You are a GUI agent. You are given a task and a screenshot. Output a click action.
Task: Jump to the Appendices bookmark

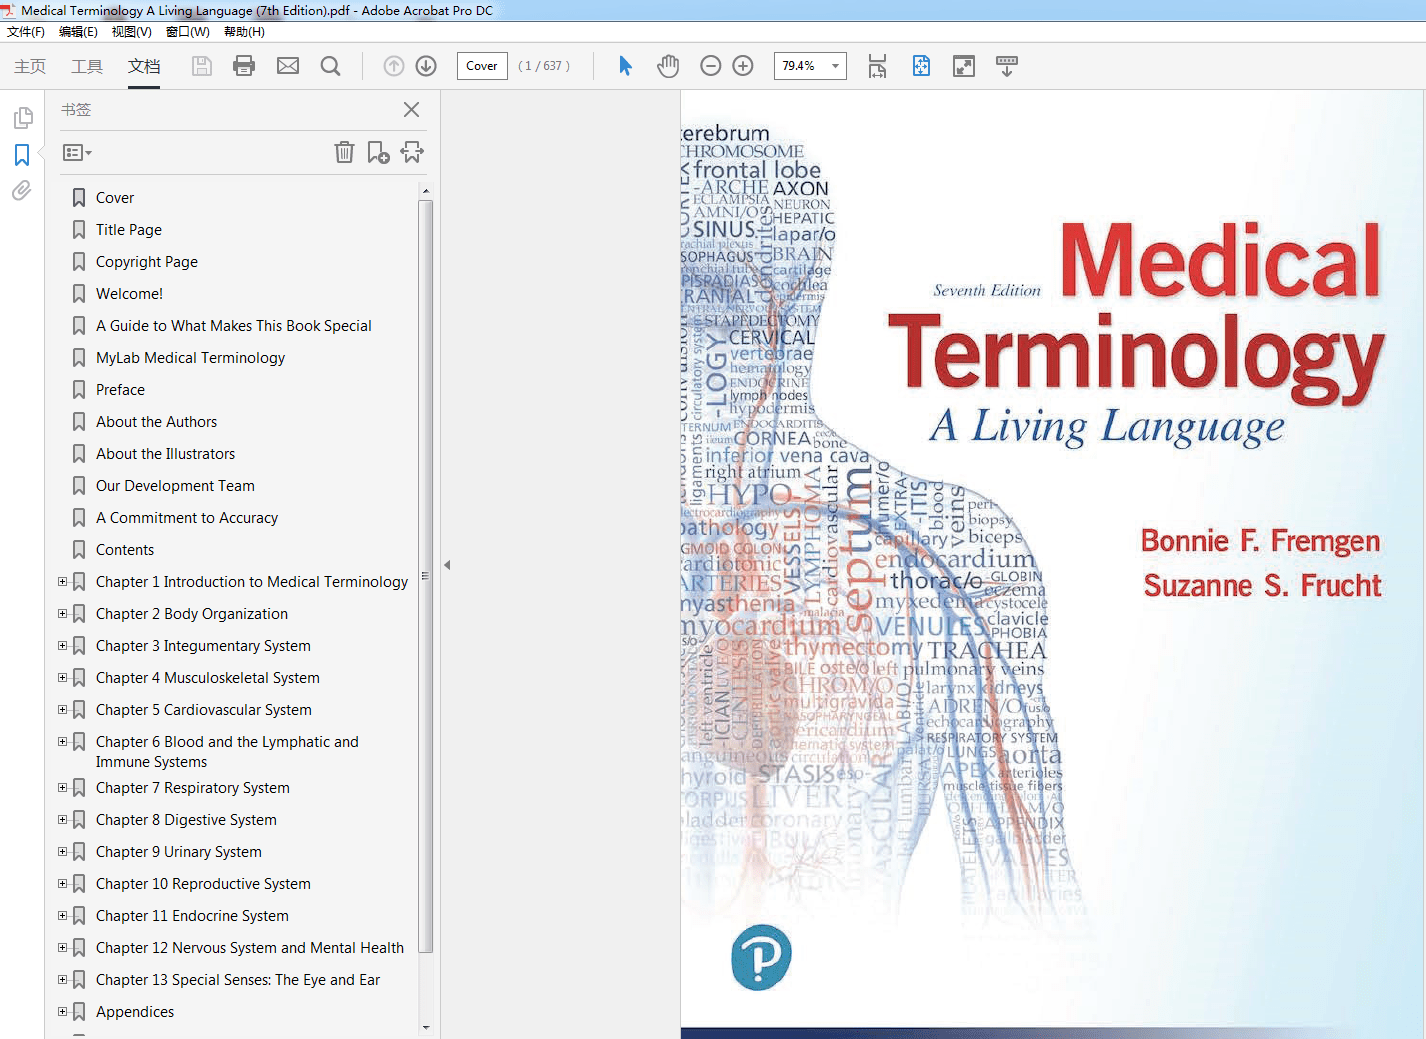tap(134, 1011)
